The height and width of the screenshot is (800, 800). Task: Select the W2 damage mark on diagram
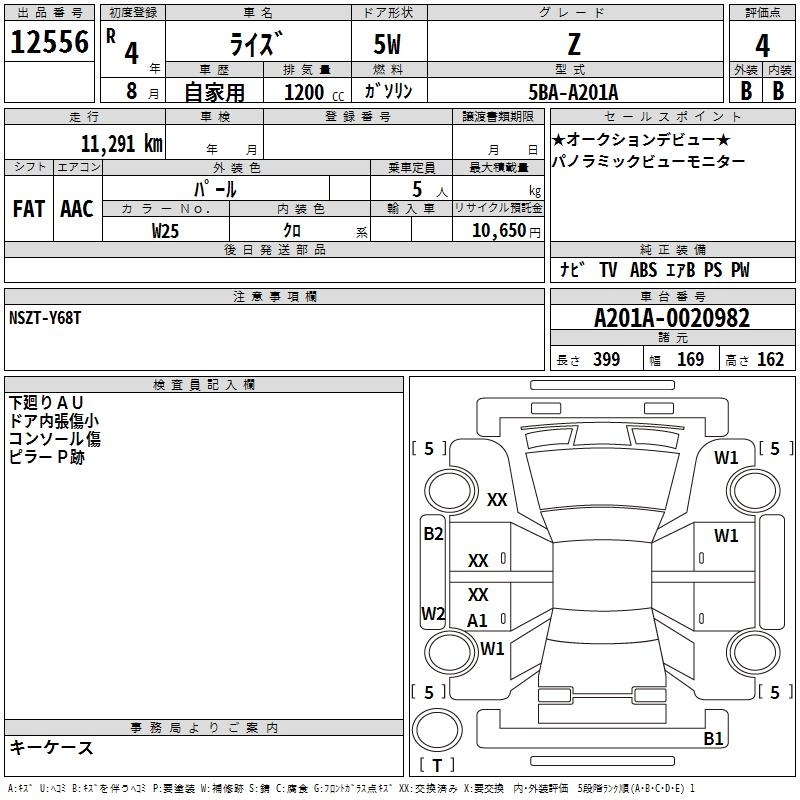click(x=433, y=613)
